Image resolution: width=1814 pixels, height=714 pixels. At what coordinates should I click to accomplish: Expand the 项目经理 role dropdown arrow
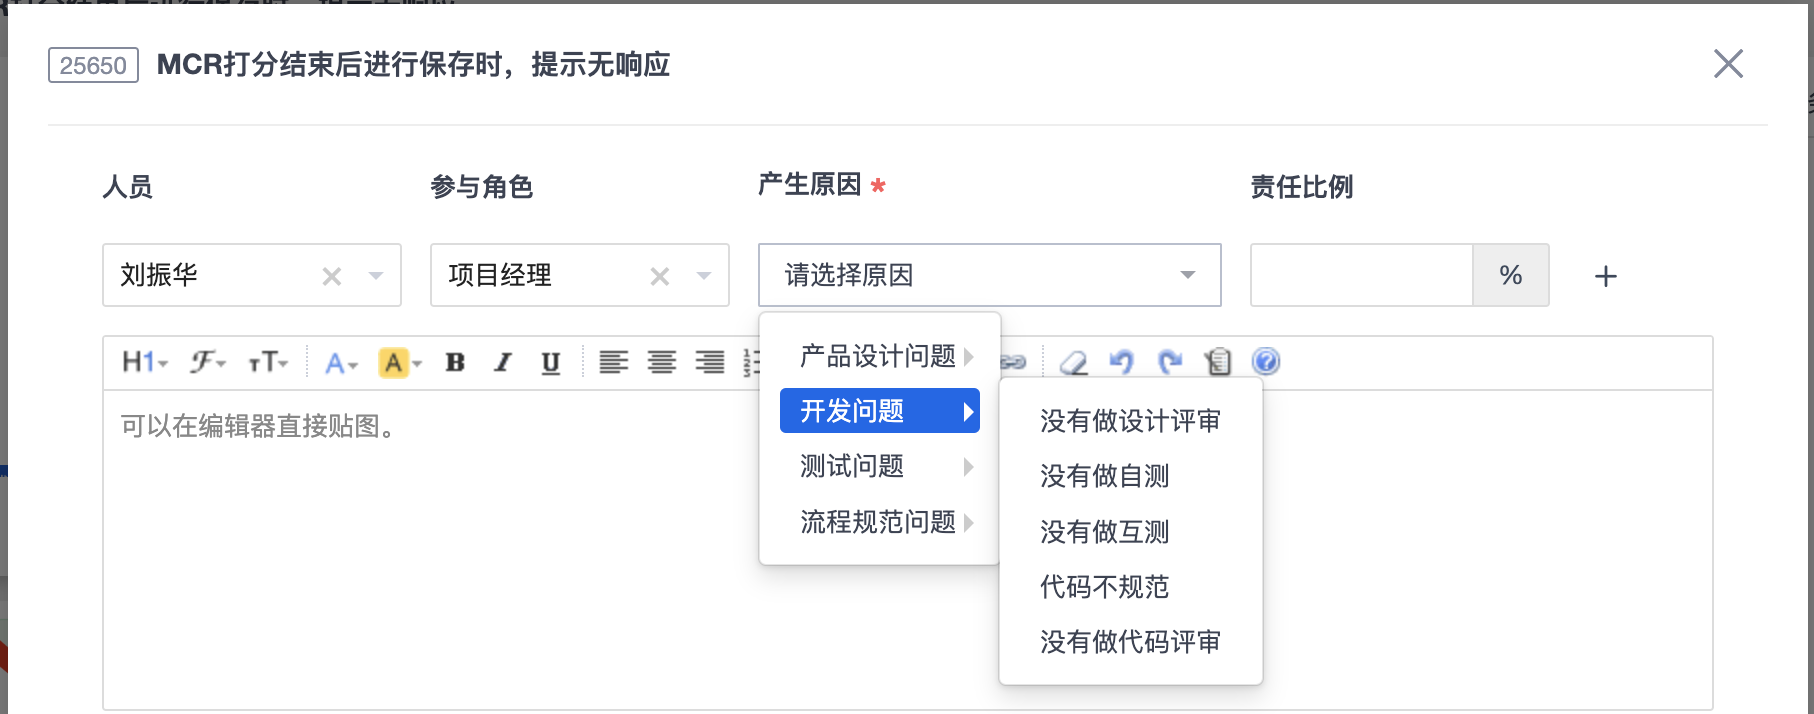point(704,276)
